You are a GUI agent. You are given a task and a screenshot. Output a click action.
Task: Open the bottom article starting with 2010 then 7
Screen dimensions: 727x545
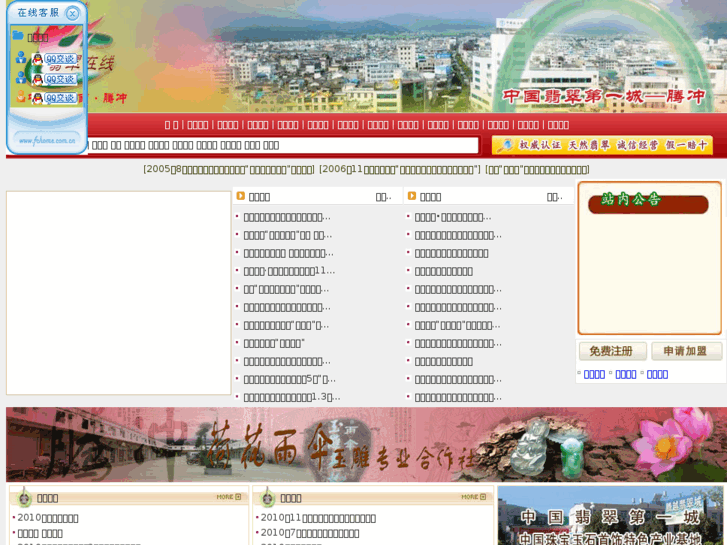point(310,533)
